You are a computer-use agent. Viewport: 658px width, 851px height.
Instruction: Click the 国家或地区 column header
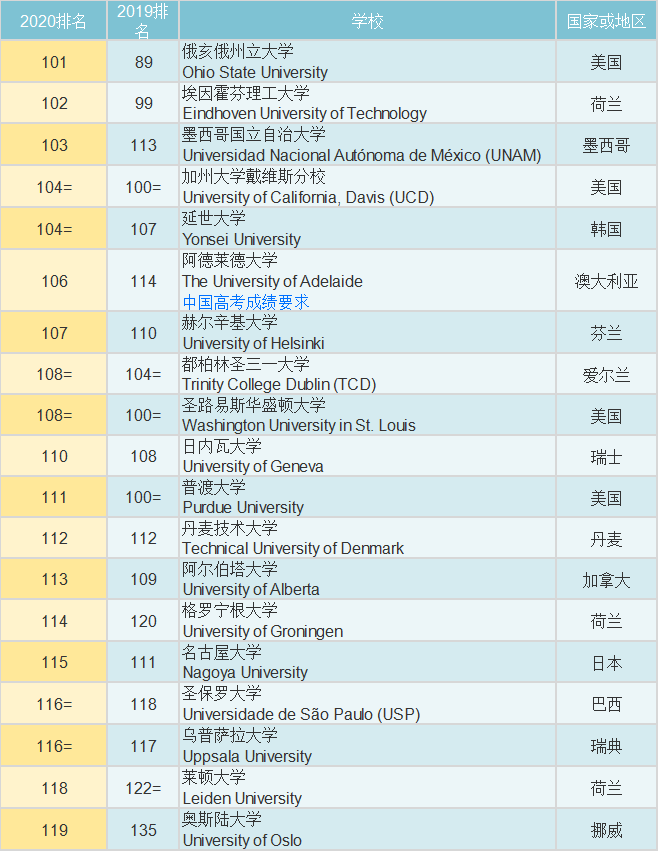606,21
